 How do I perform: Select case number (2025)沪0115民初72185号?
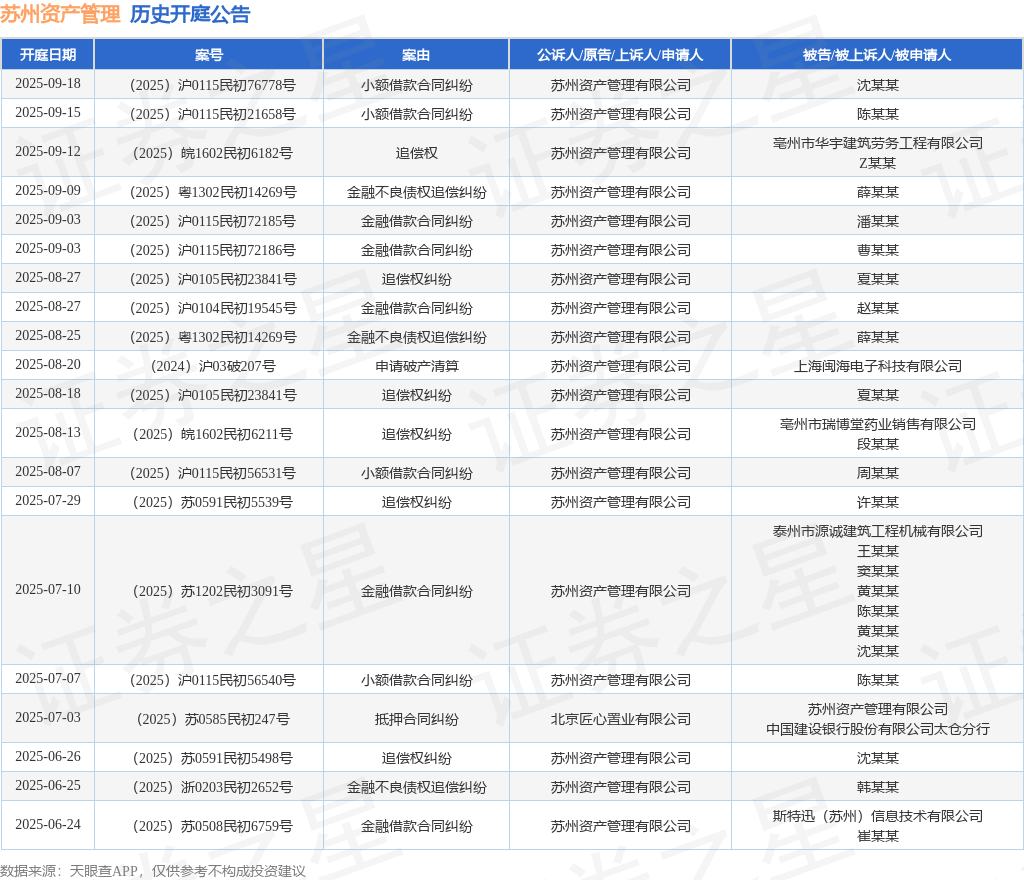coord(212,221)
